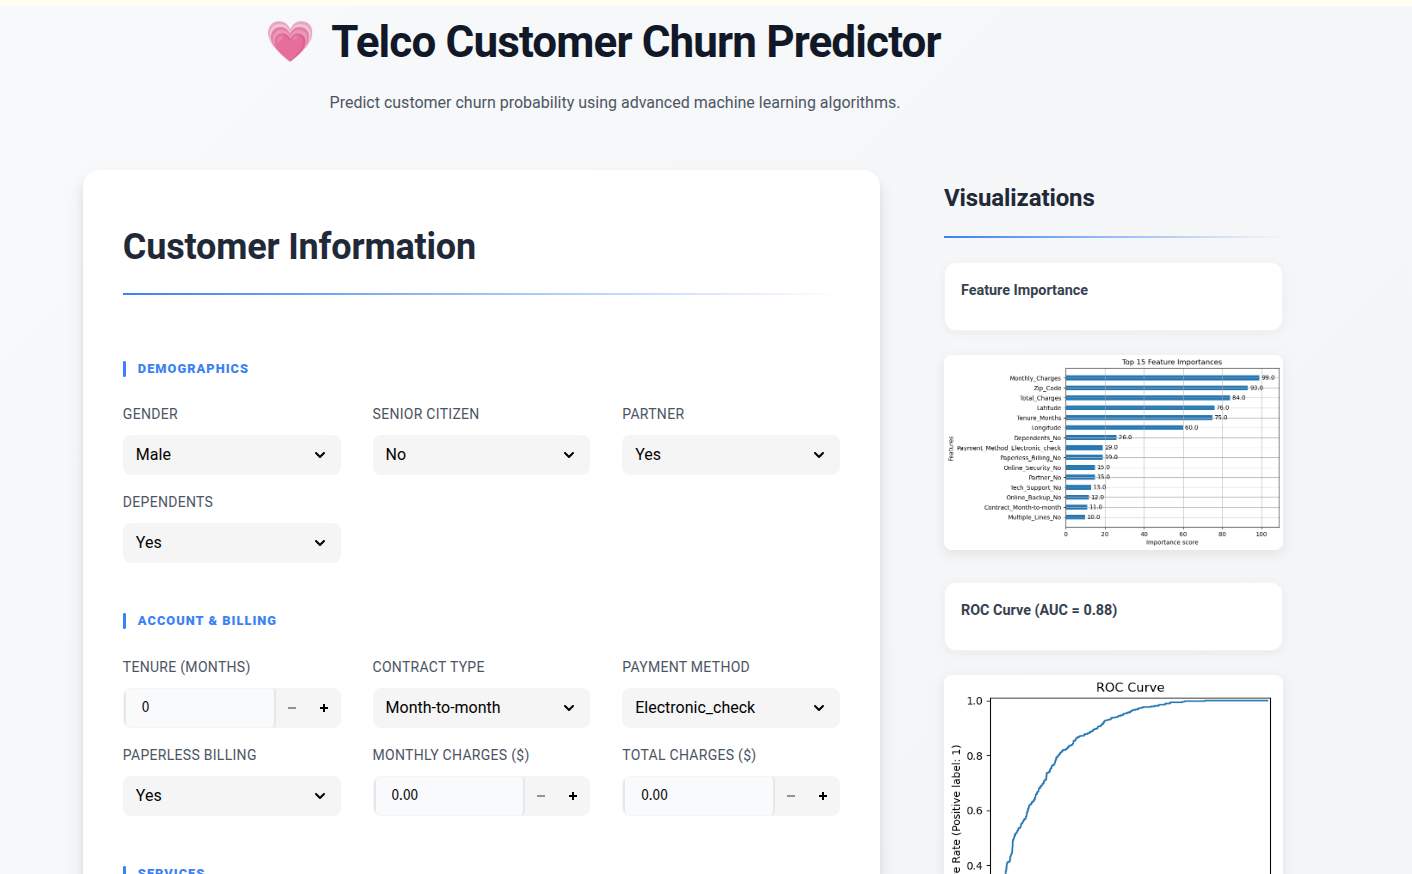Screen dimensions: 1412x874
Task: Increment Total Charges using plus icon
Action: [x=823, y=796]
